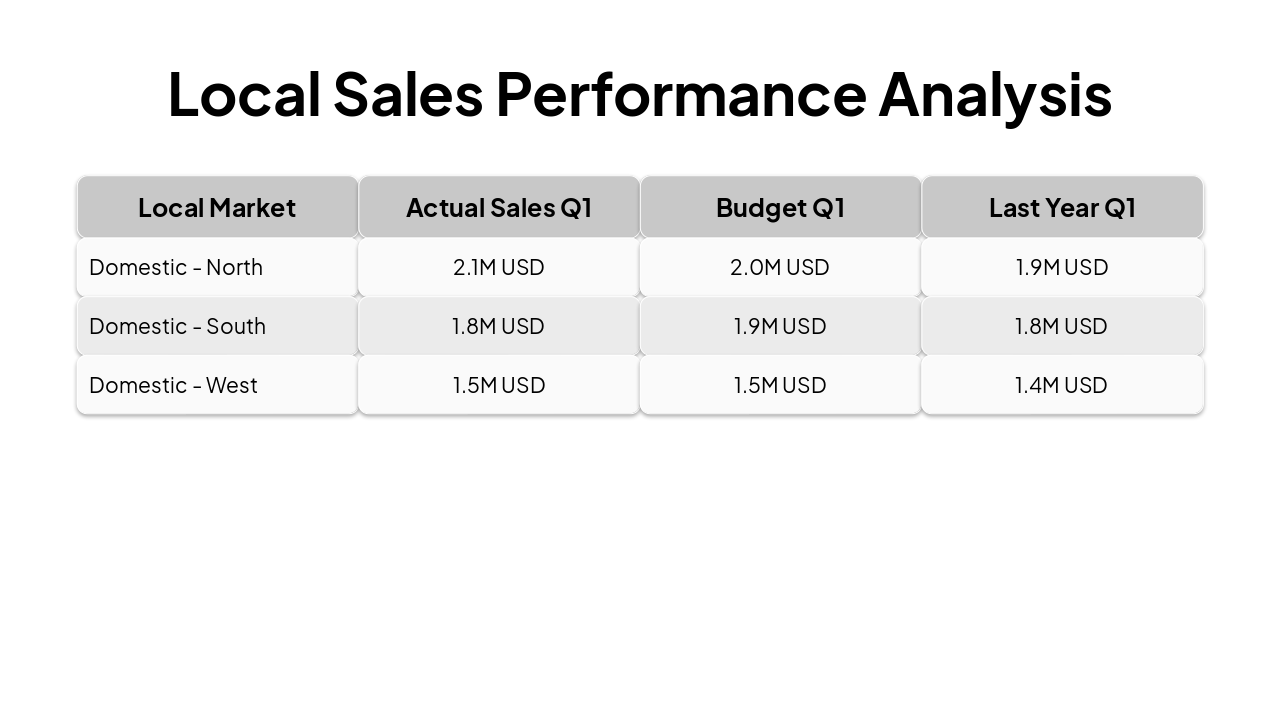The image size is (1280, 720).
Task: Click the empty slide area below the table
Action: (x=640, y=560)
